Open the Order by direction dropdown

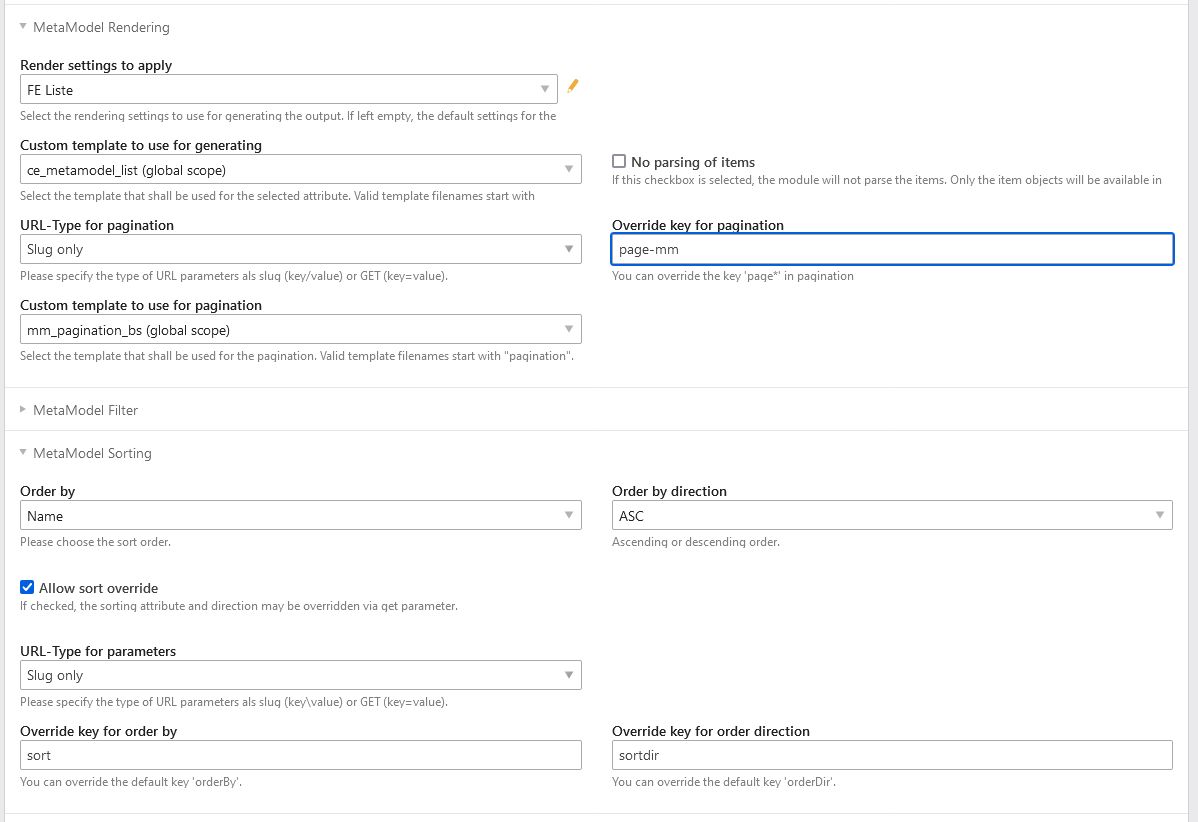pos(892,516)
